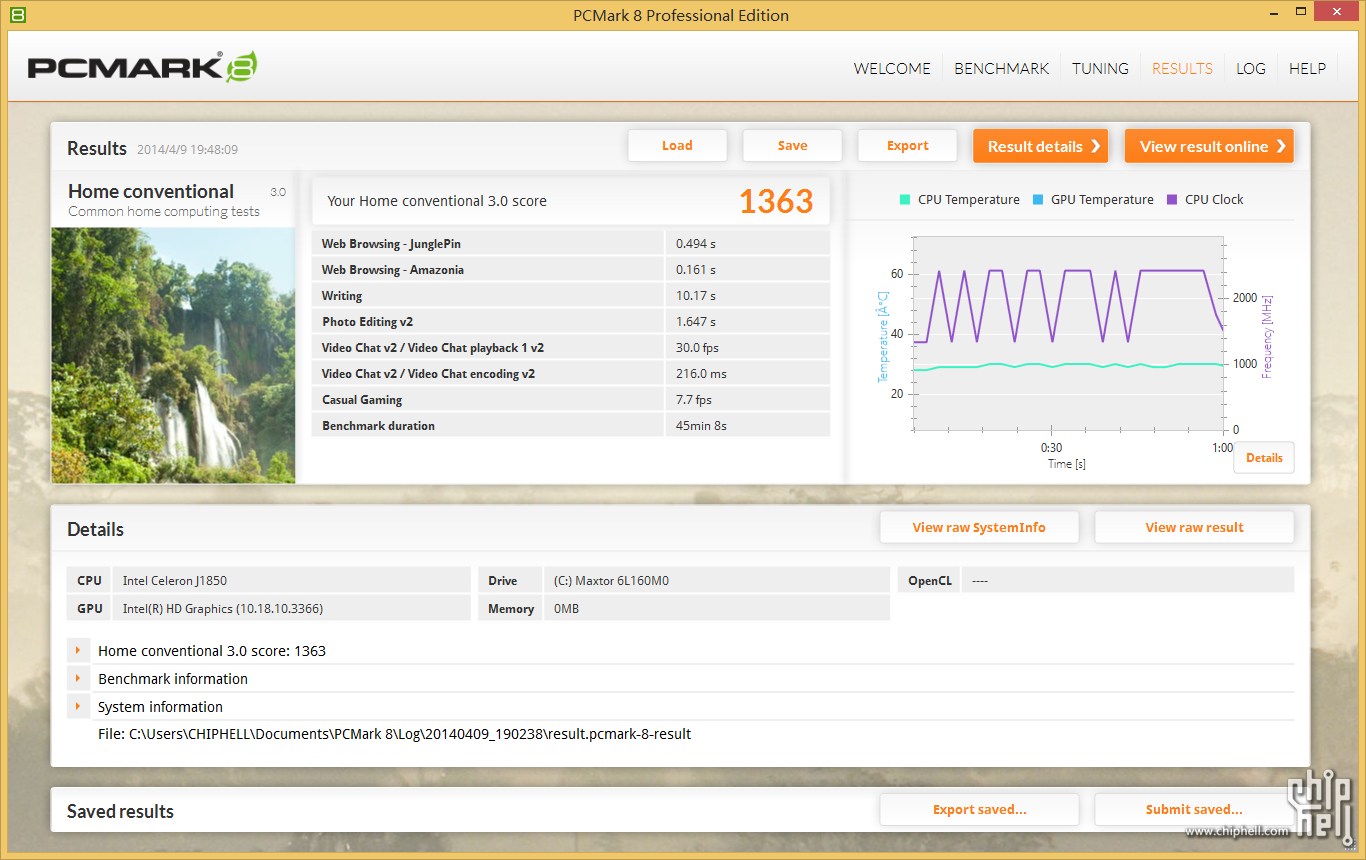1366x860 pixels.
Task: Expand Home conventional 3.0 score row
Action: click(x=78, y=650)
